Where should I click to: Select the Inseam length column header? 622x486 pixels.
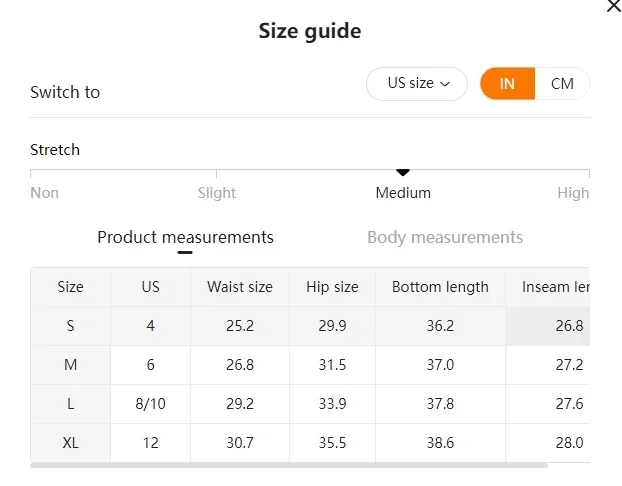(x=552, y=287)
